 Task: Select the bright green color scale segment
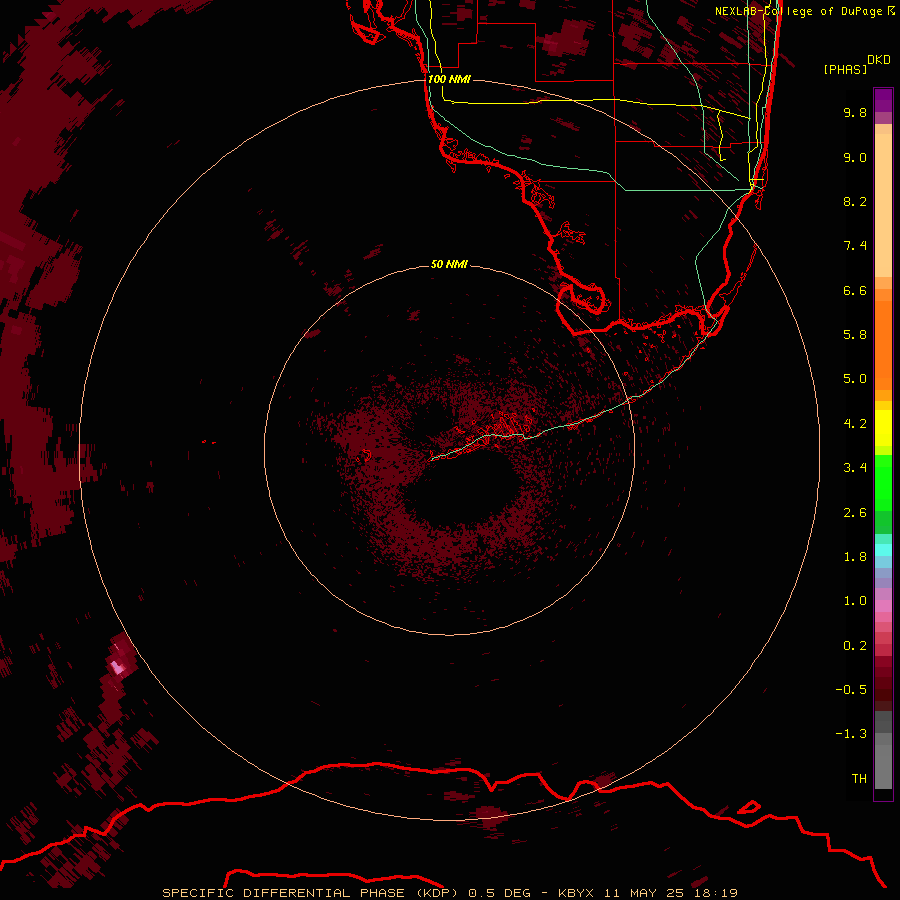pos(883,483)
